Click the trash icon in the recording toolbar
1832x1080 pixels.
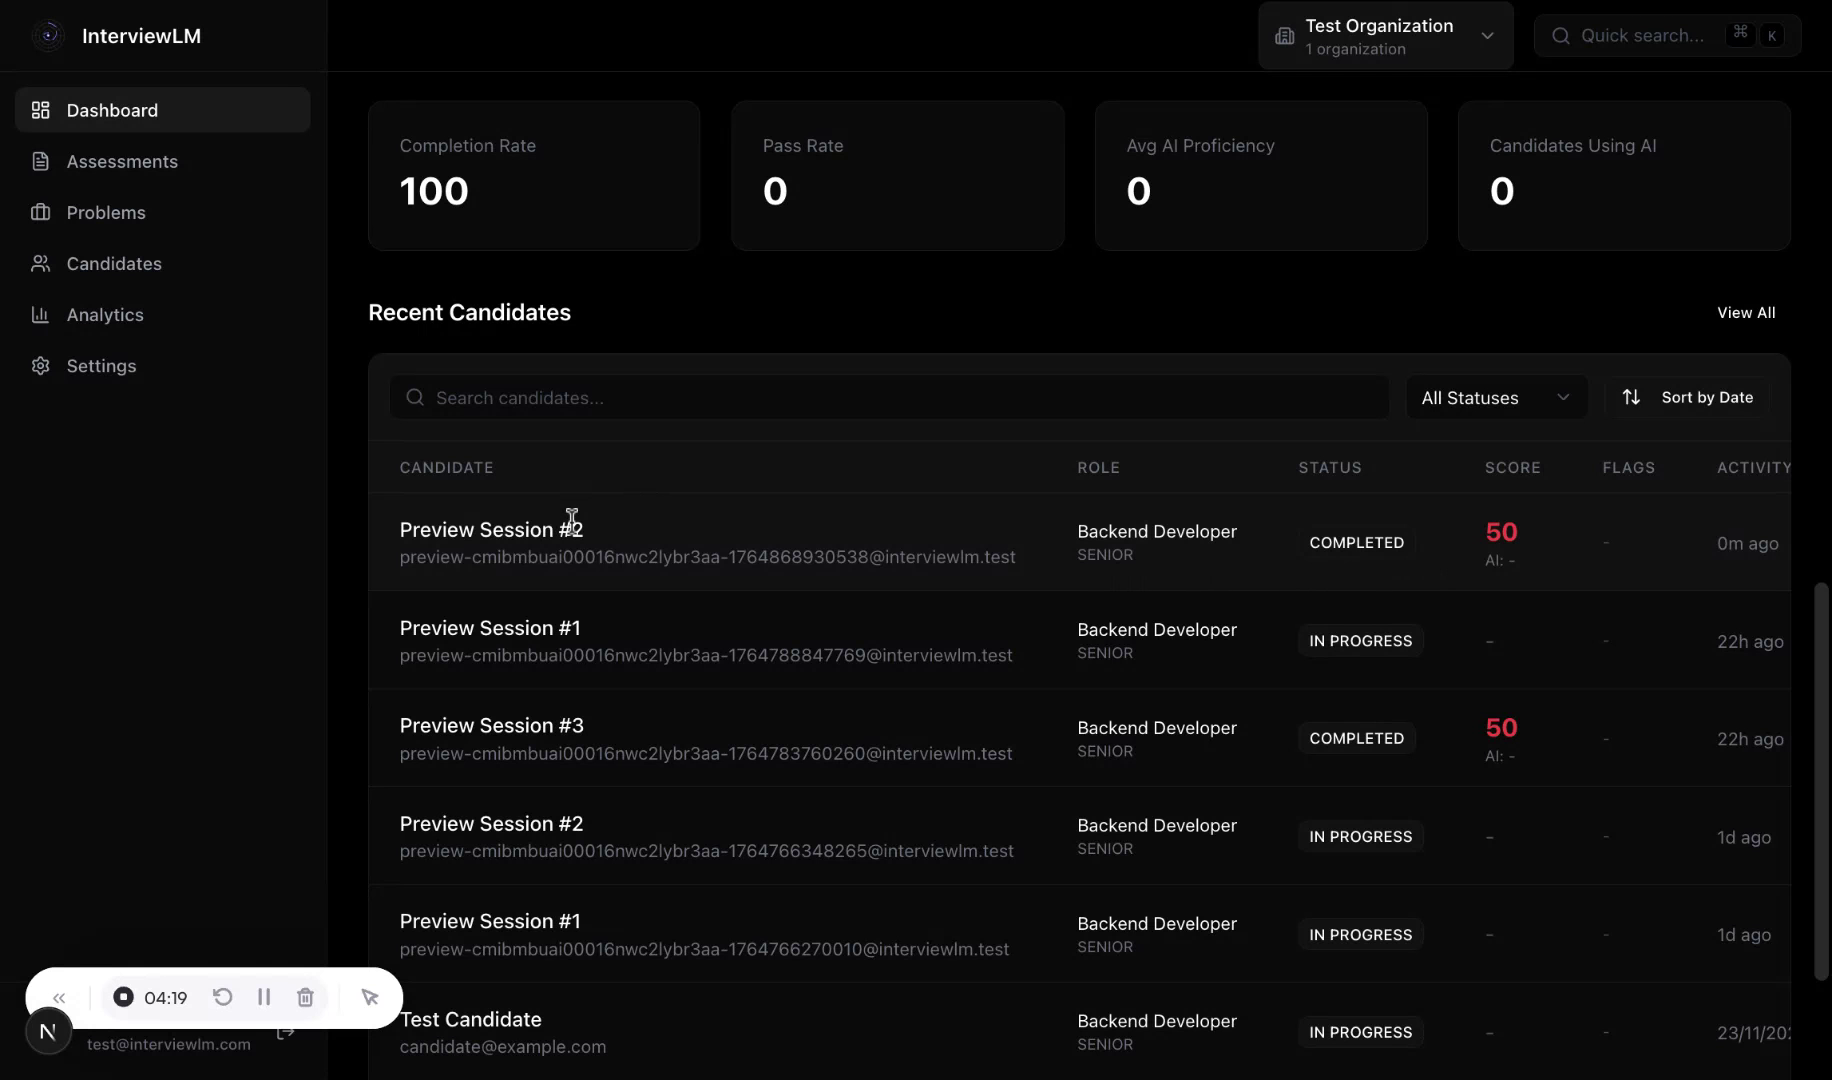click(305, 997)
